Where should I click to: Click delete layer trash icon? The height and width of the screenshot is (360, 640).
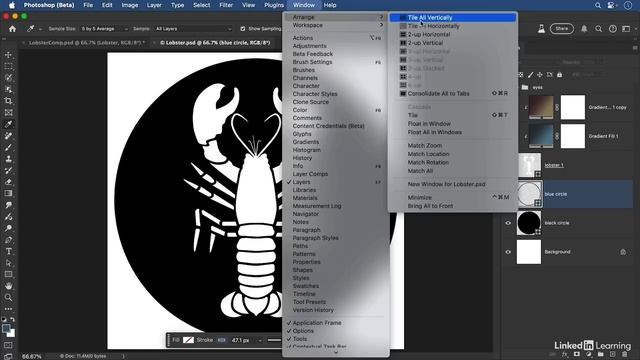pos(624,354)
